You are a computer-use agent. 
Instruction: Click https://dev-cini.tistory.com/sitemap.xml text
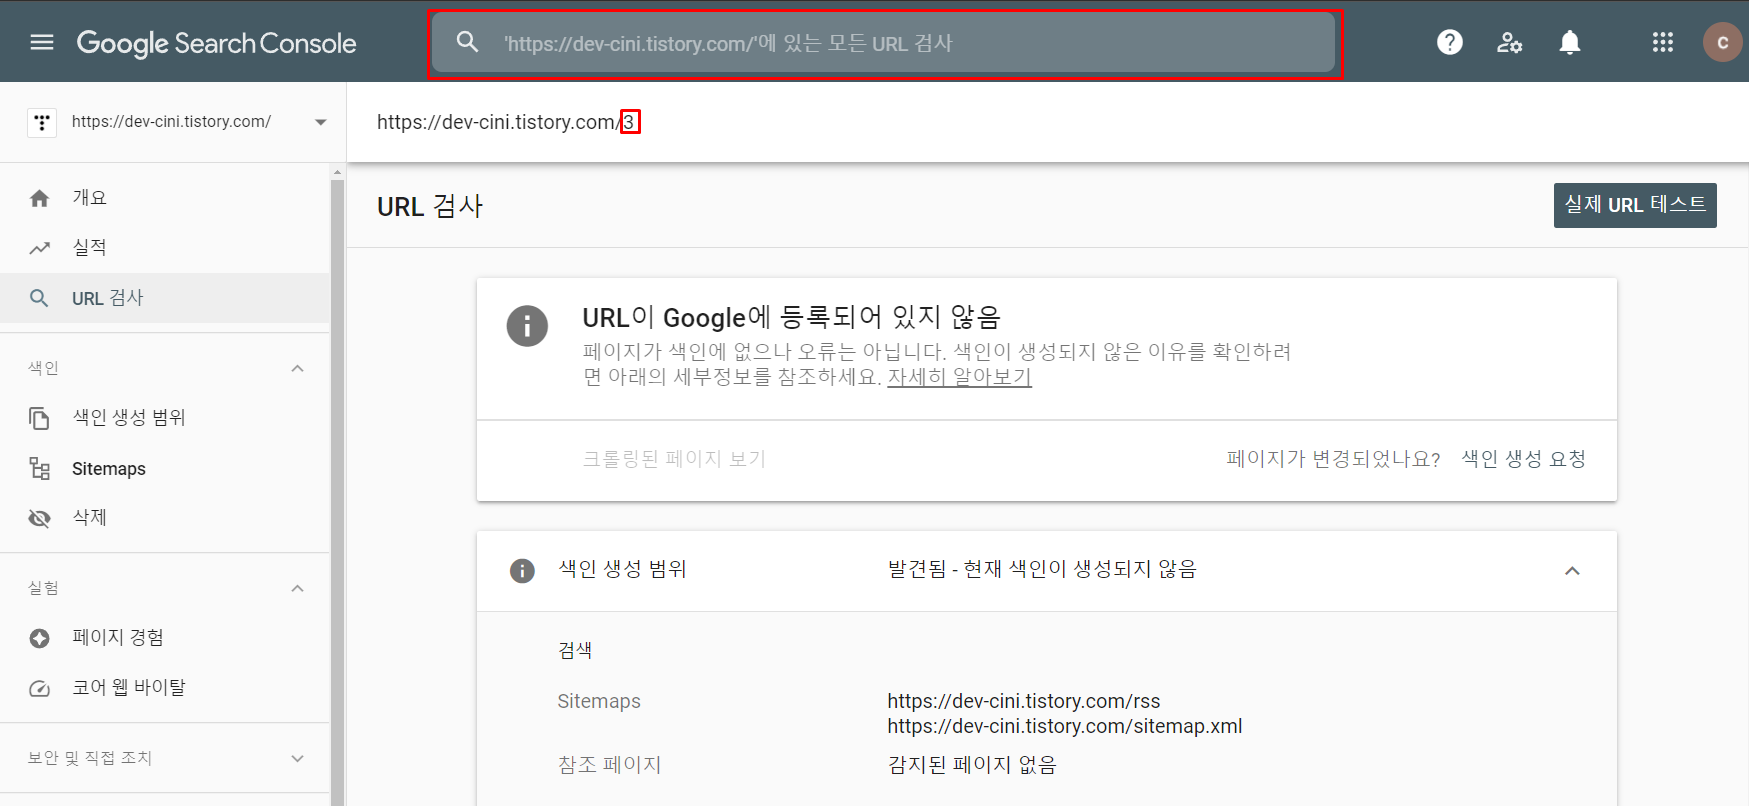click(x=1065, y=726)
